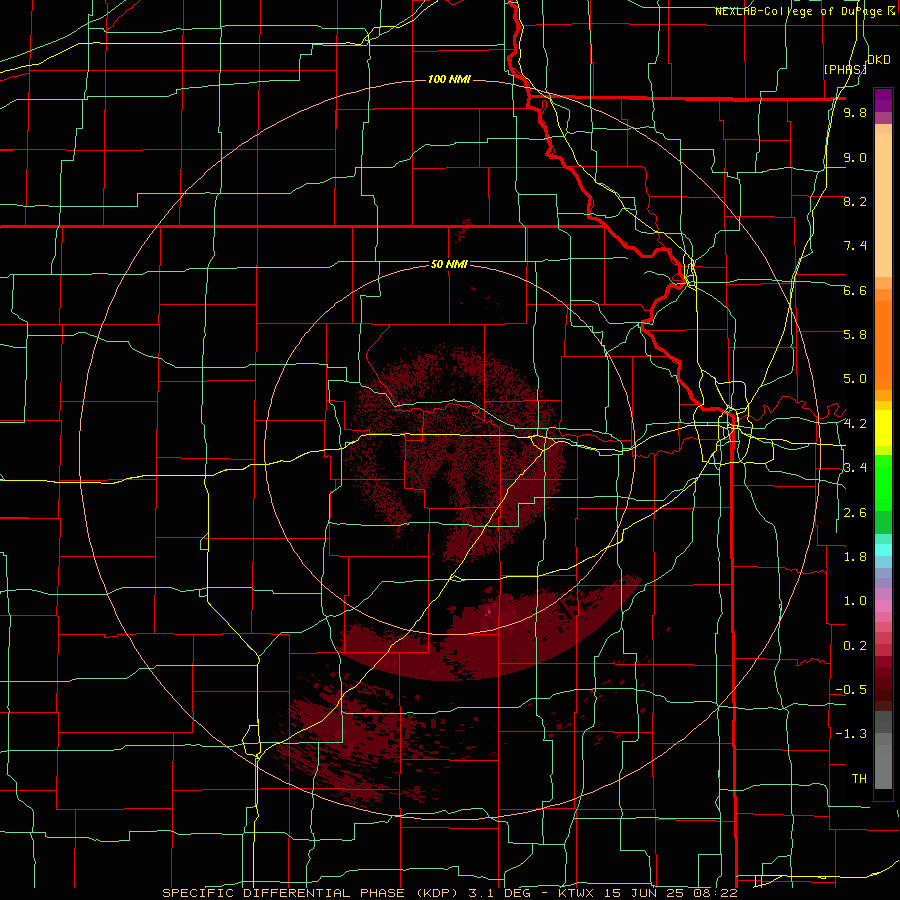Click the 8.2 value on the color scale
Screen dimensions: 900x900
click(x=855, y=202)
